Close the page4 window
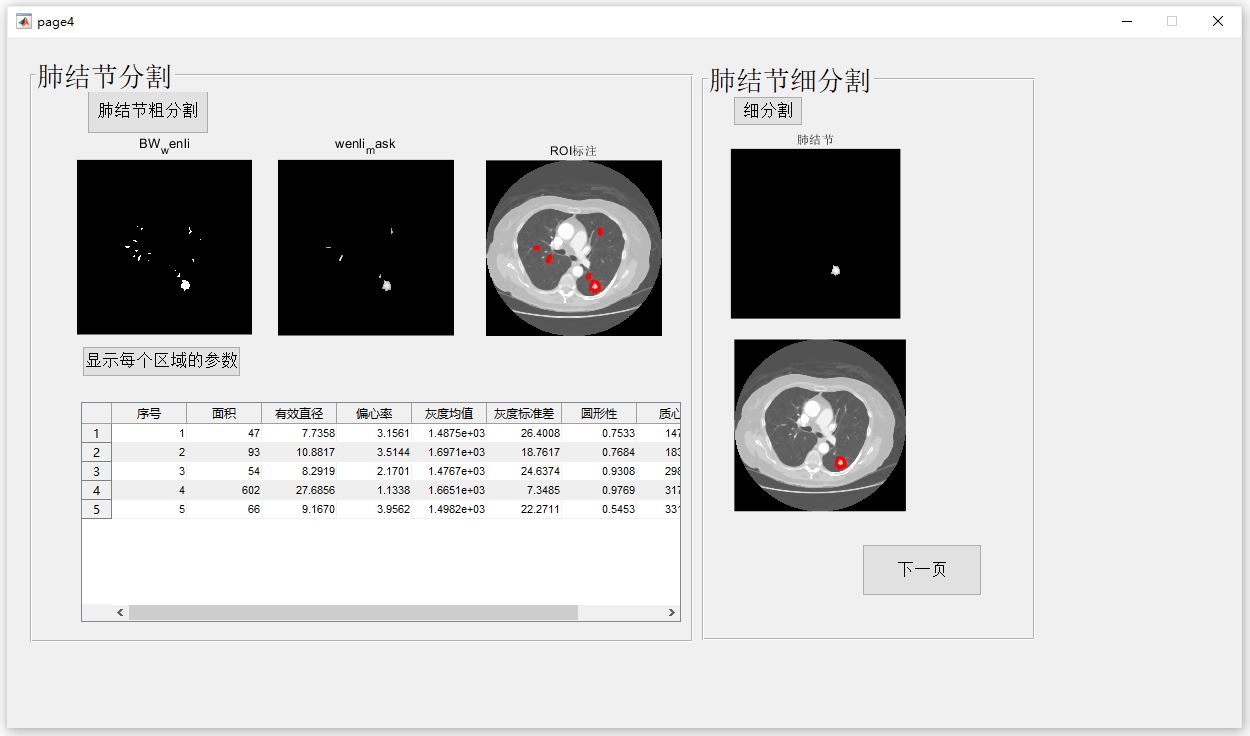This screenshot has width=1250, height=736. click(x=1217, y=21)
